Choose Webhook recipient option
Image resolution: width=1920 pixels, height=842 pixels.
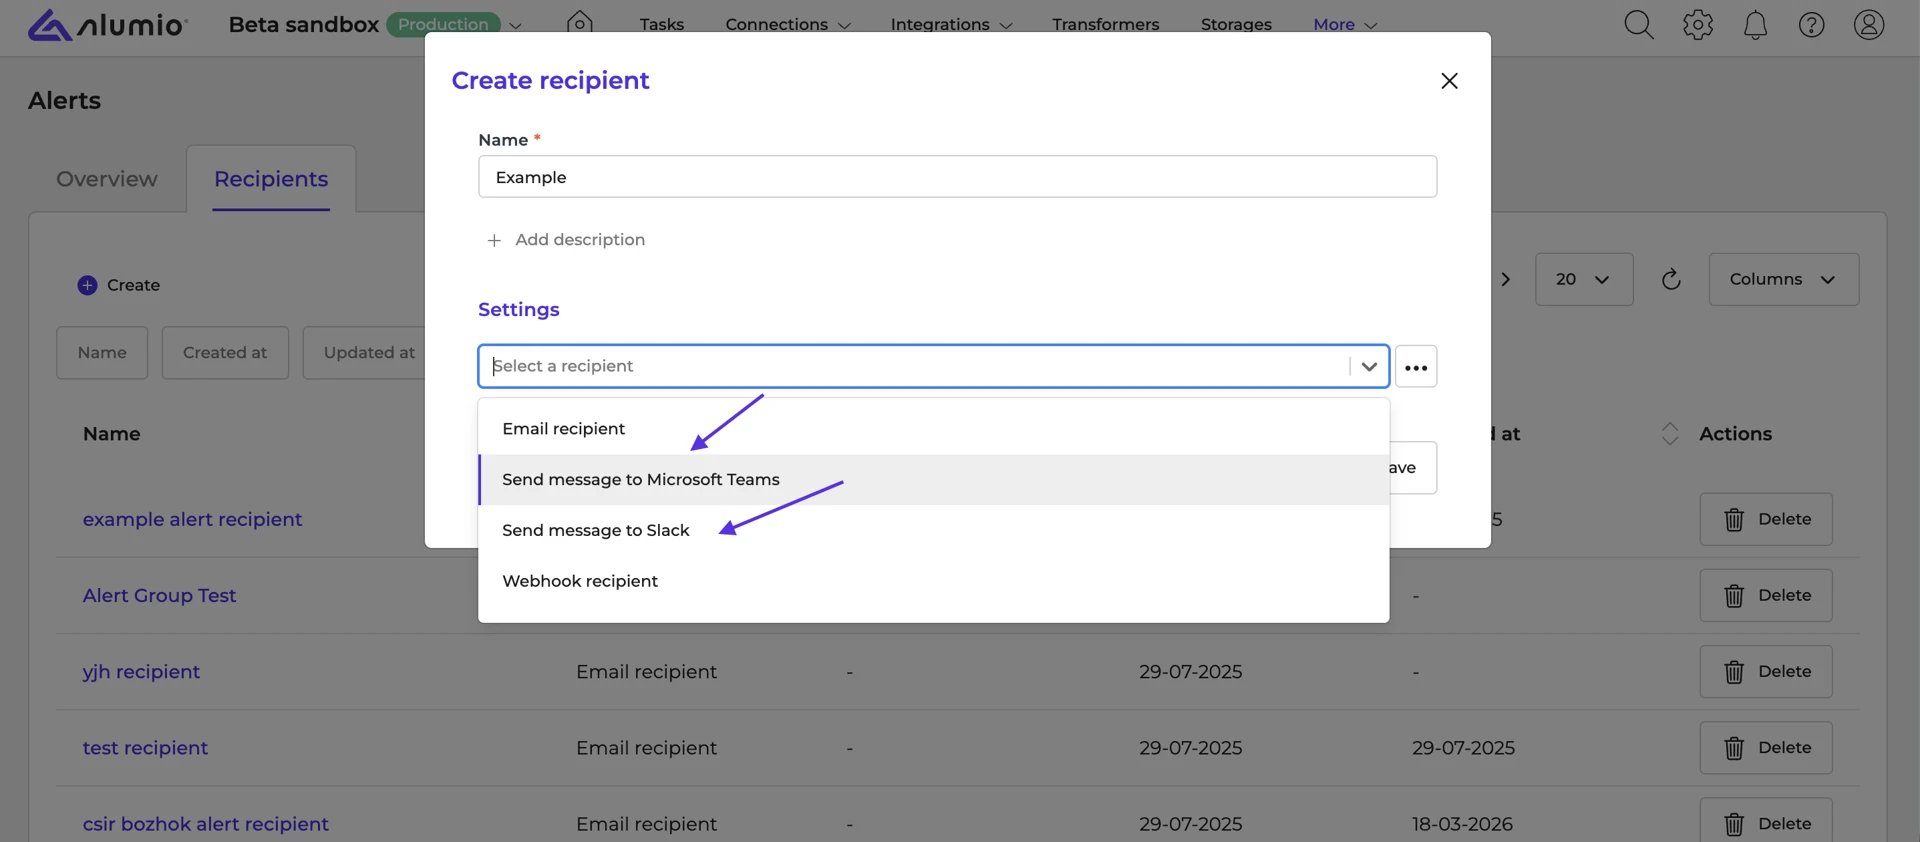pos(934,582)
